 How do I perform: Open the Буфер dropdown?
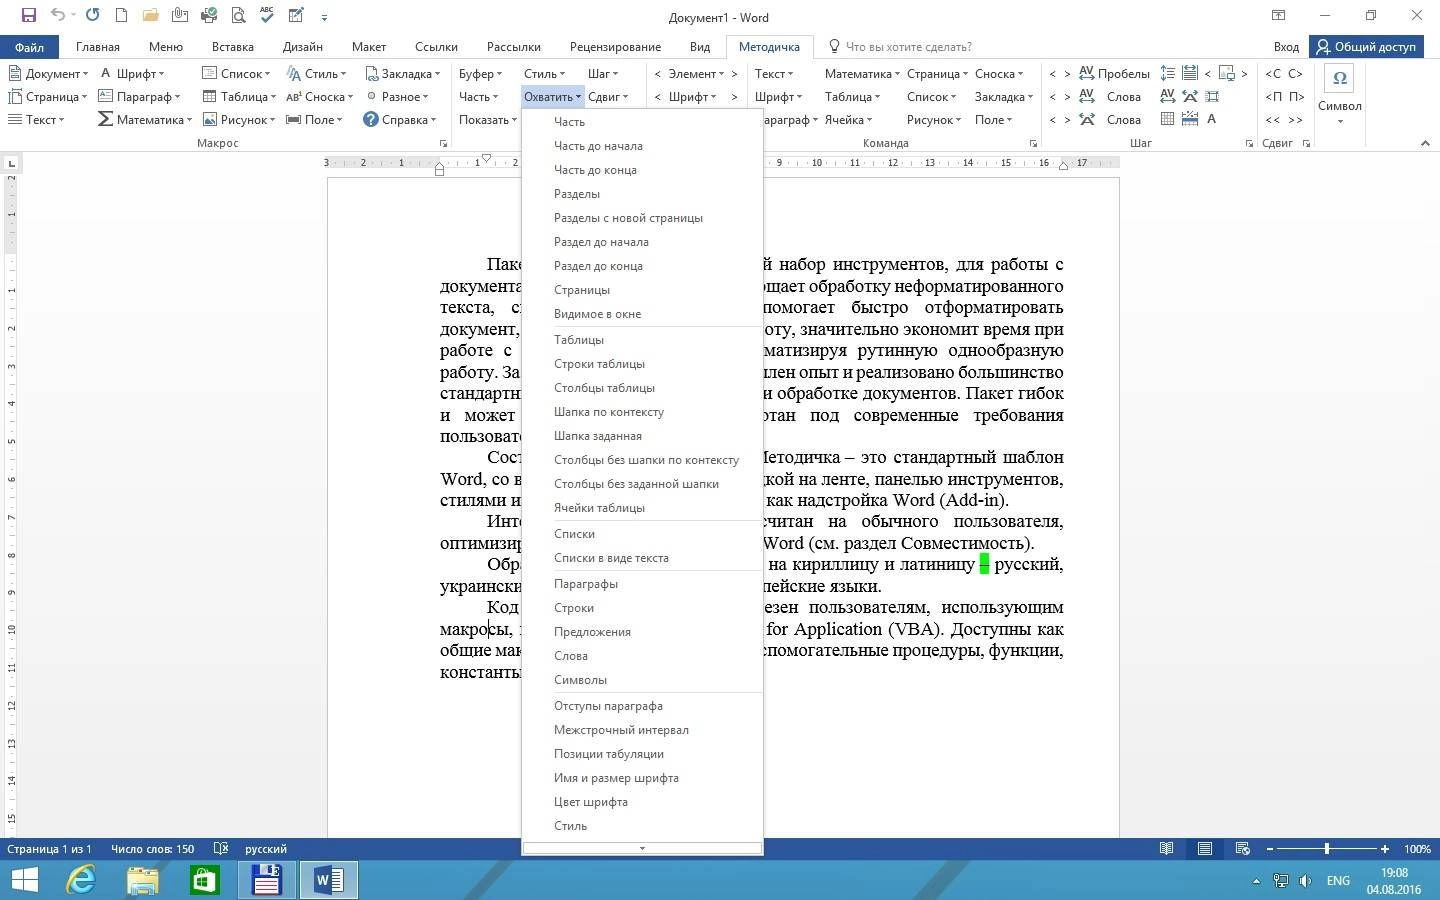pyautogui.click(x=480, y=73)
